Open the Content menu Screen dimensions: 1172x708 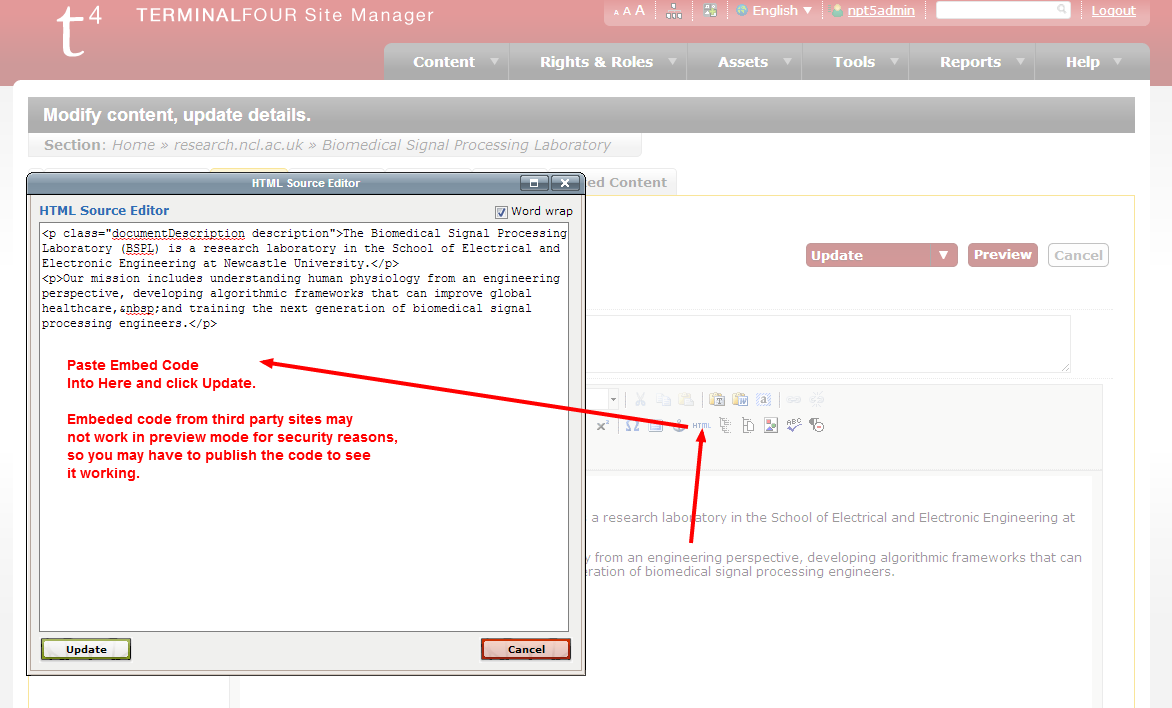pos(444,62)
